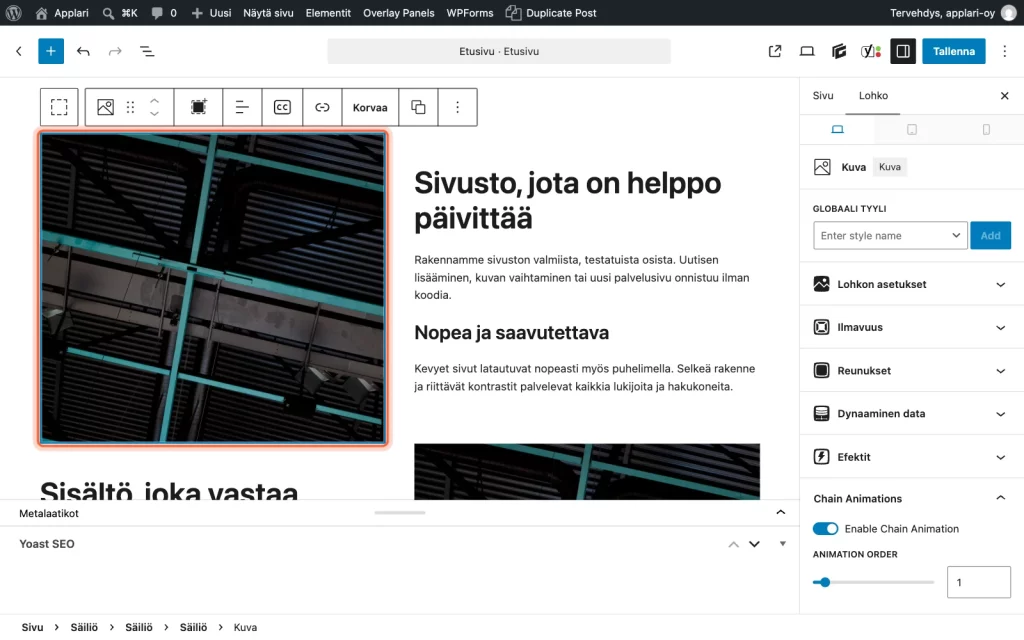Collapse the Chain Animations section
1024x640 pixels.
tap(911, 498)
